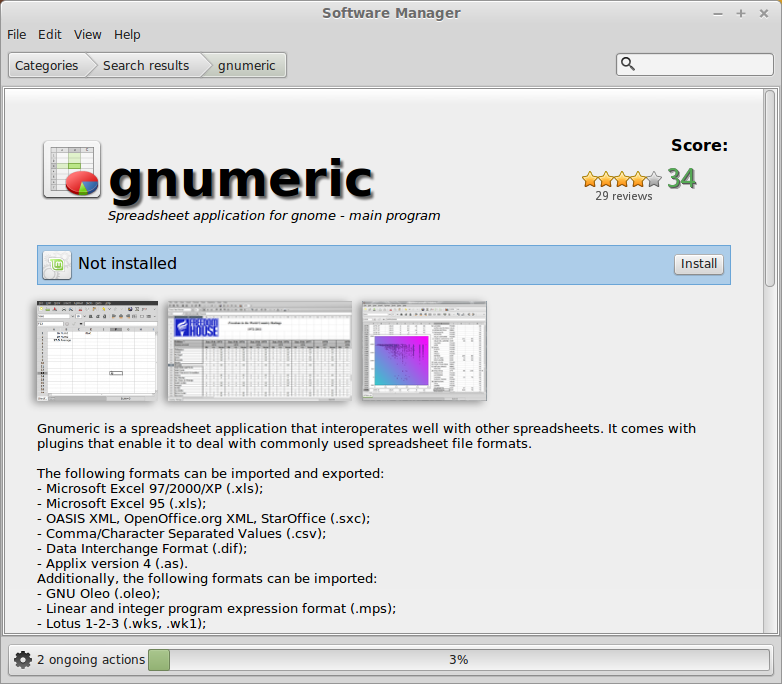Image resolution: width=782 pixels, height=684 pixels.
Task: Click the 'Applix version 4 (.as)' line
Action: point(112,563)
